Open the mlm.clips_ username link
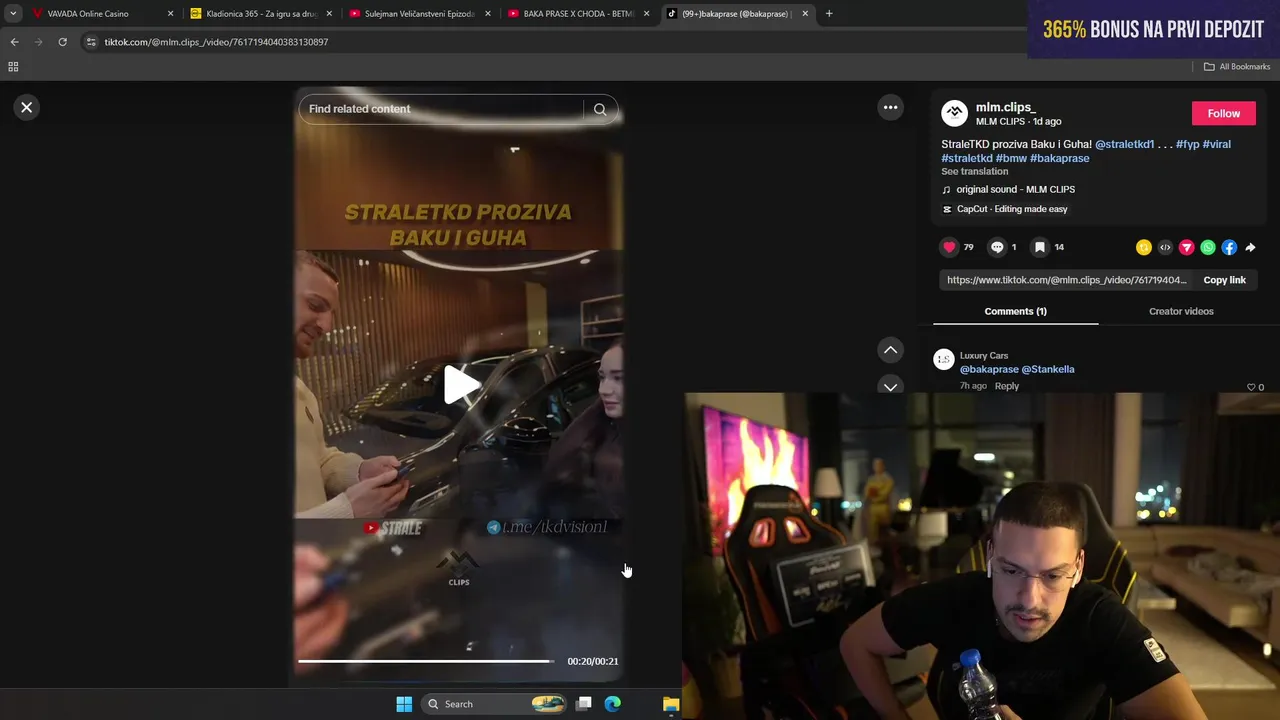 click(x=1005, y=107)
